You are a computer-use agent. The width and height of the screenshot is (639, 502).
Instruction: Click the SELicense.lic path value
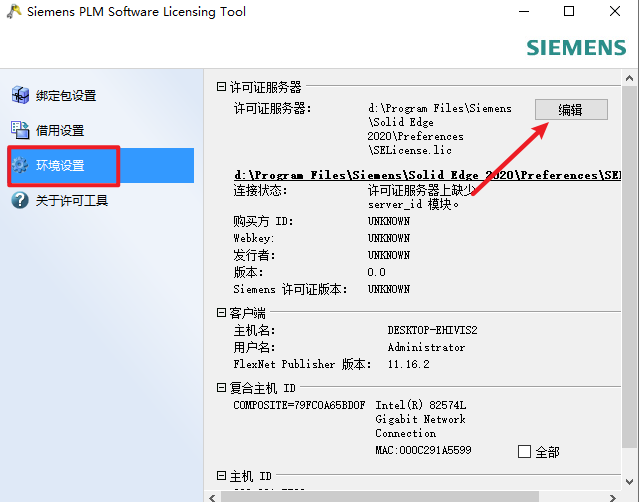point(439,129)
